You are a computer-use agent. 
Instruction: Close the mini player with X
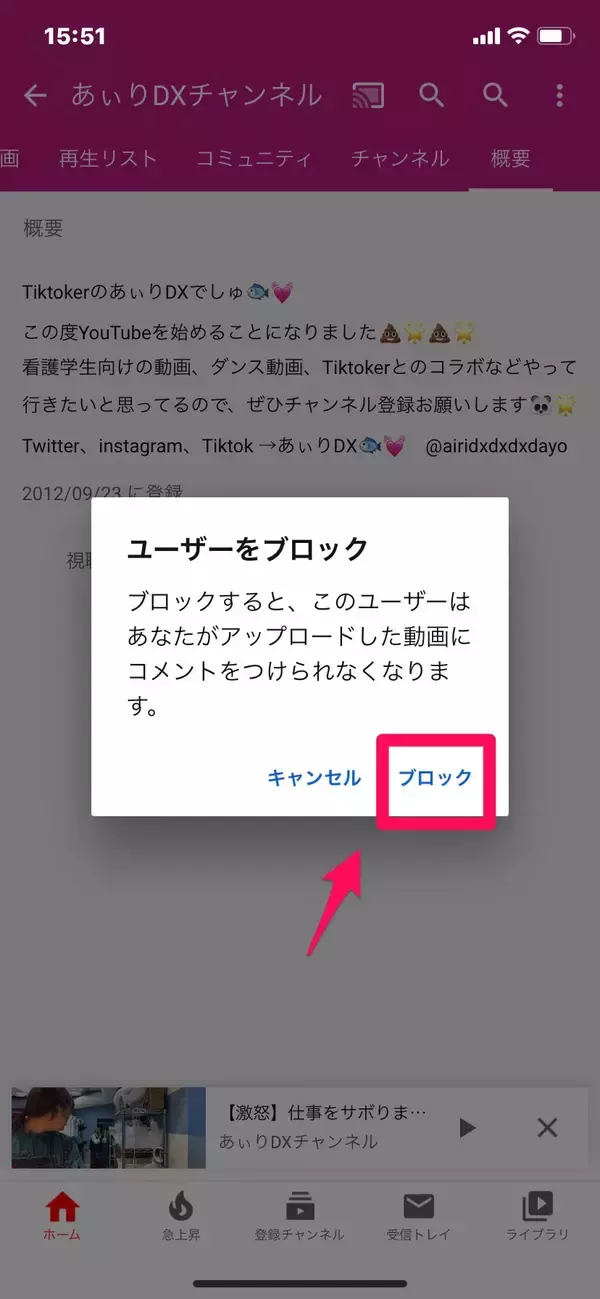pos(547,1128)
